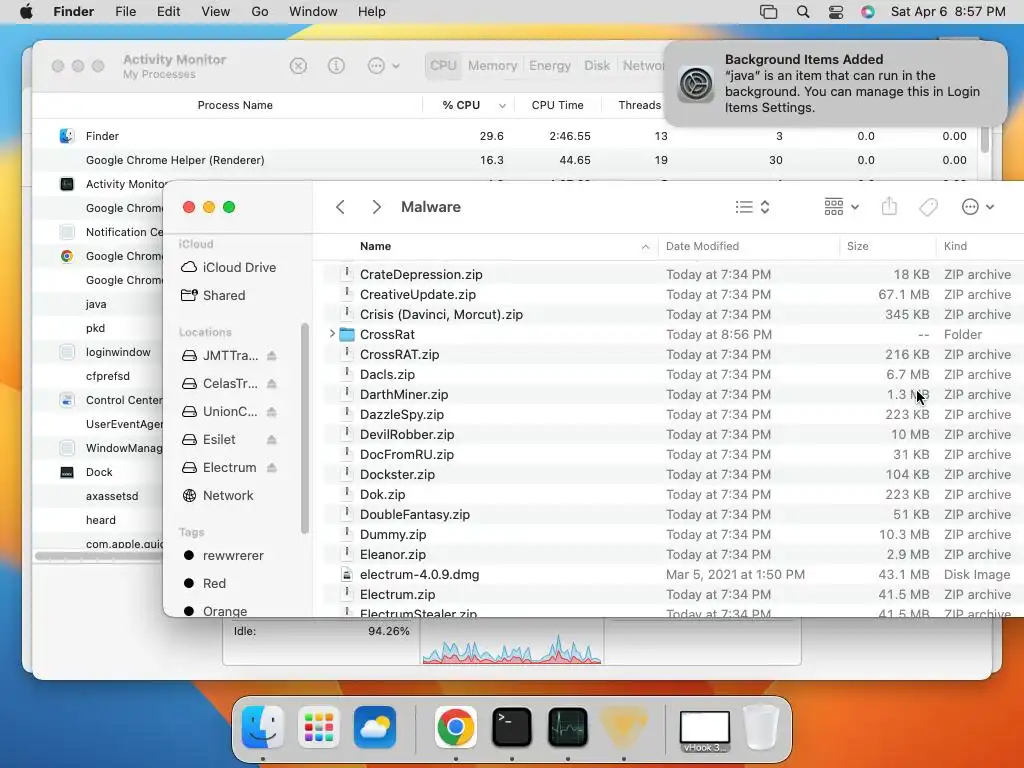This screenshot has height=768, width=1024.
Task: Eject the UnionC... volume
Action: pos(272,412)
